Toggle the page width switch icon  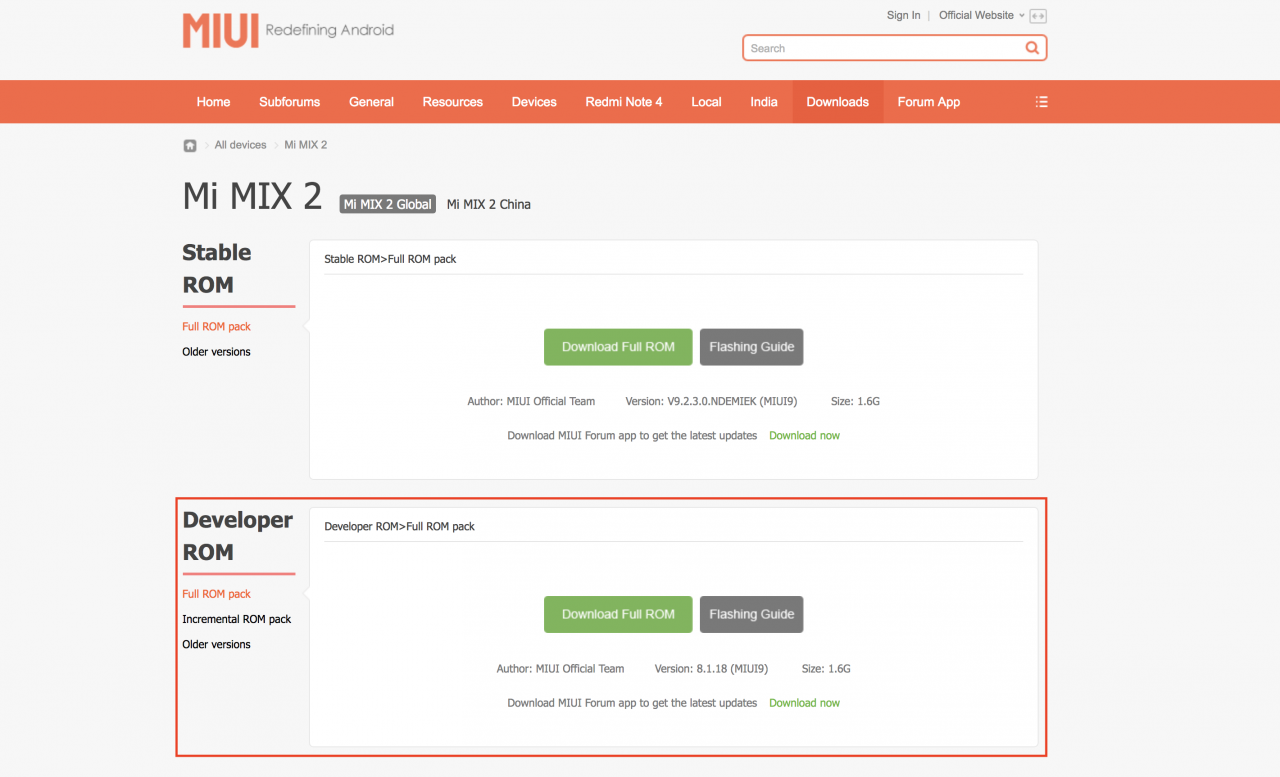1038,16
